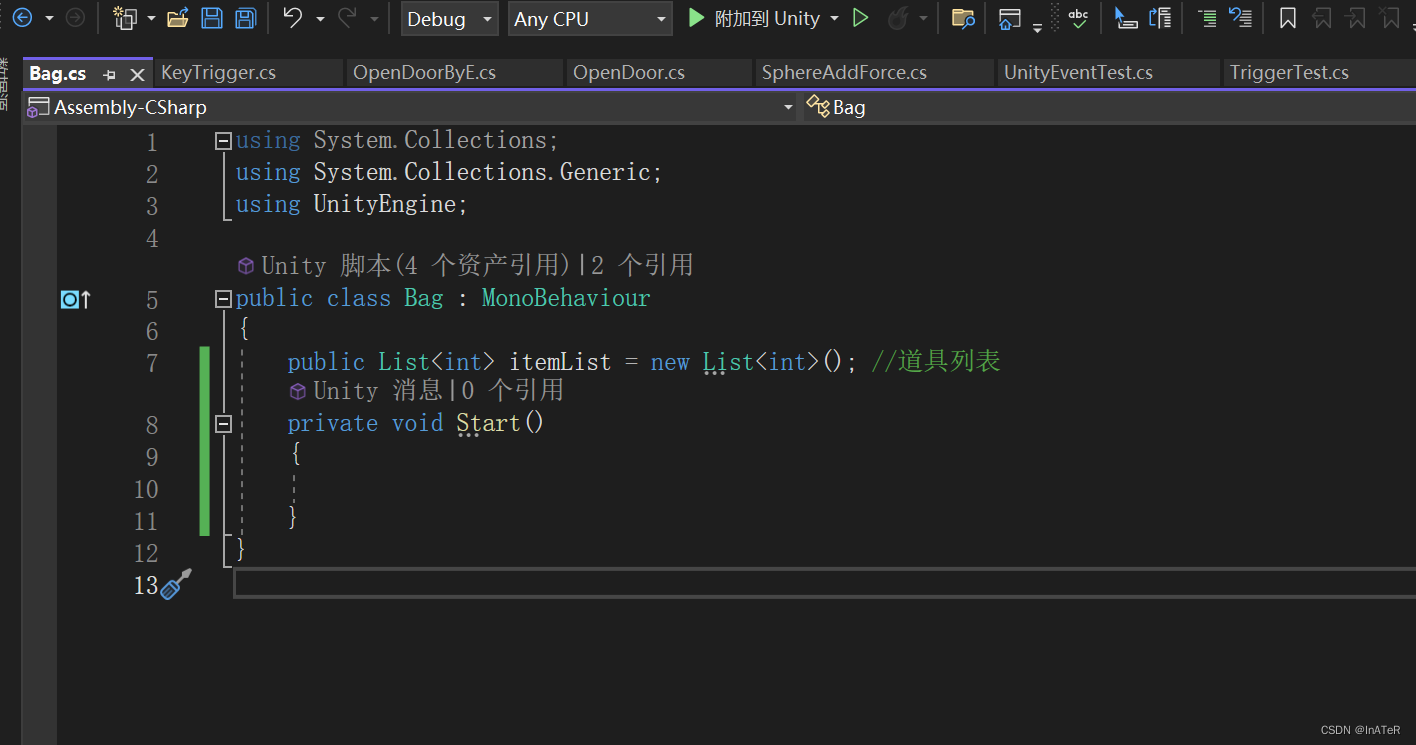The width and height of the screenshot is (1416, 745).
Task: Toggle the abc spell check icon
Action: click(1077, 17)
